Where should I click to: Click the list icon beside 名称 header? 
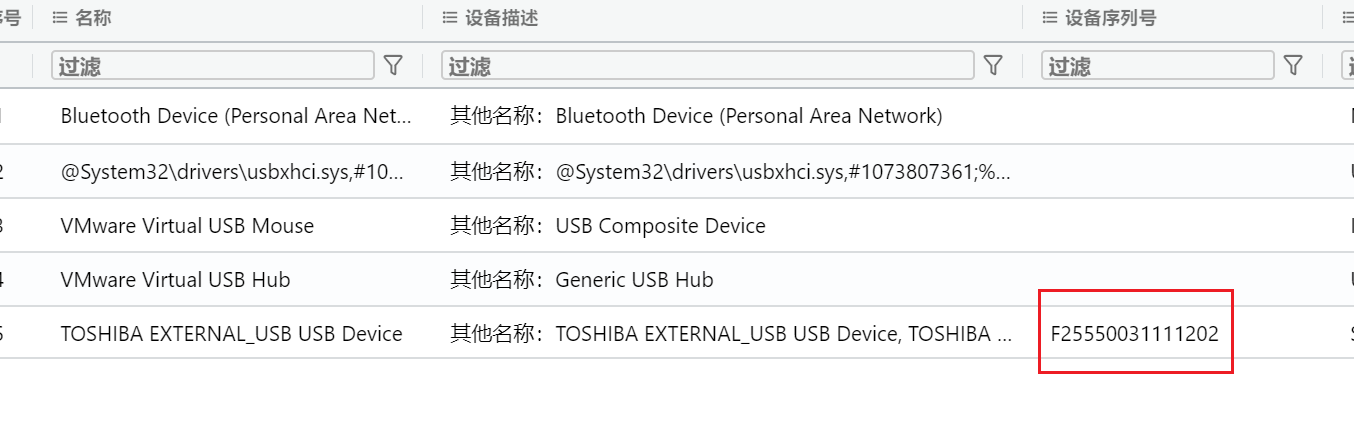60,18
